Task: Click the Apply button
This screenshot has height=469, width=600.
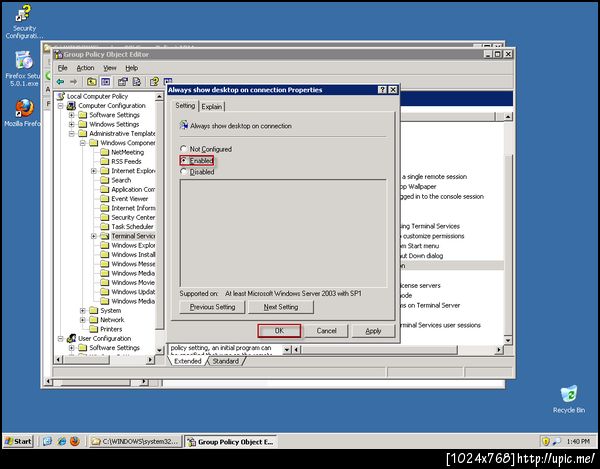Action: pyautogui.click(x=373, y=331)
